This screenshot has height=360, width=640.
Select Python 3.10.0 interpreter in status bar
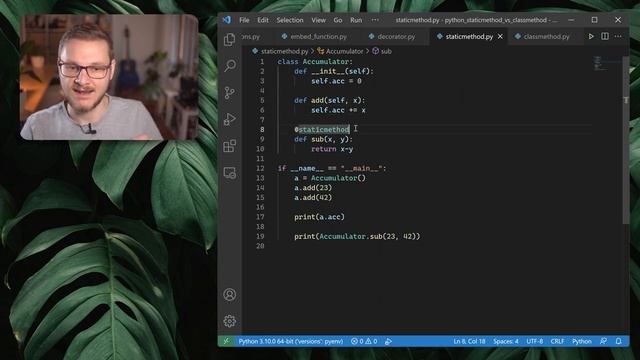(x=291, y=341)
